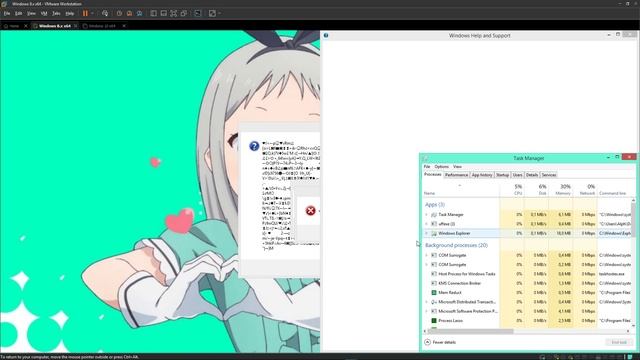The width and height of the screenshot is (640, 360).
Task: Enter full screen mode in VMware
Action: [174, 13]
